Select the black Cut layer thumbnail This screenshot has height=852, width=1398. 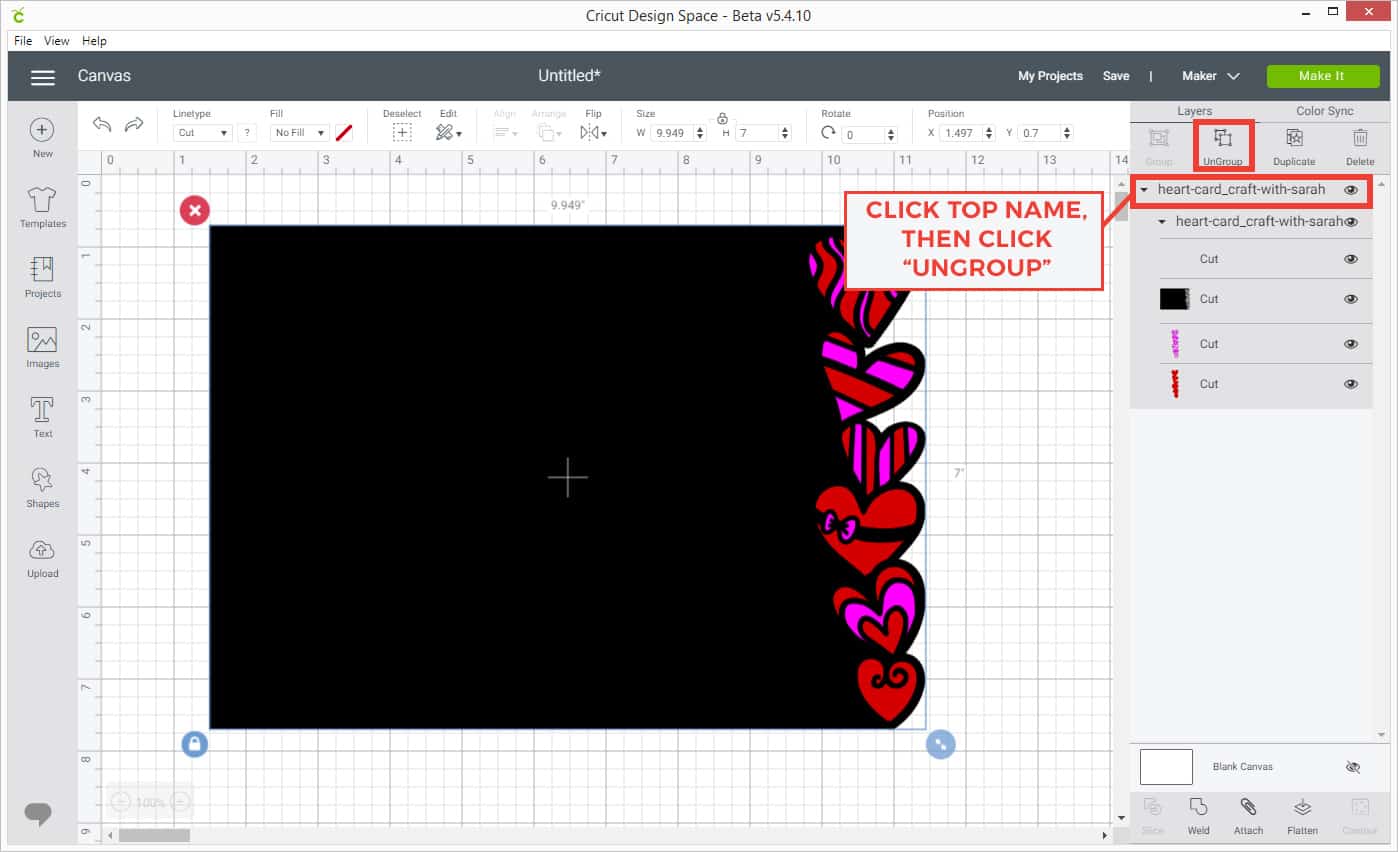click(x=1173, y=298)
